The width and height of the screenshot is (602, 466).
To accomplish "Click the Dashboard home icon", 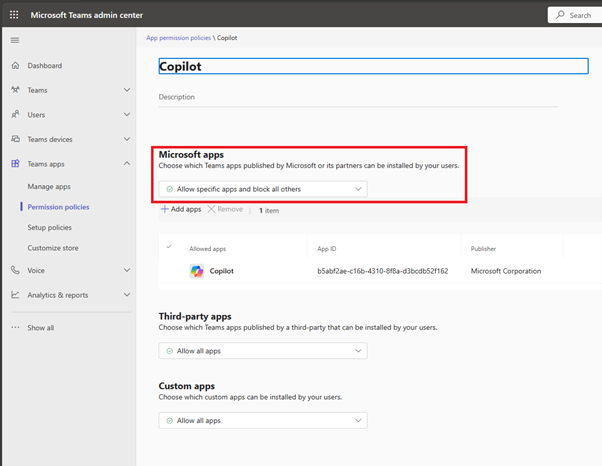I will pyautogui.click(x=15, y=66).
